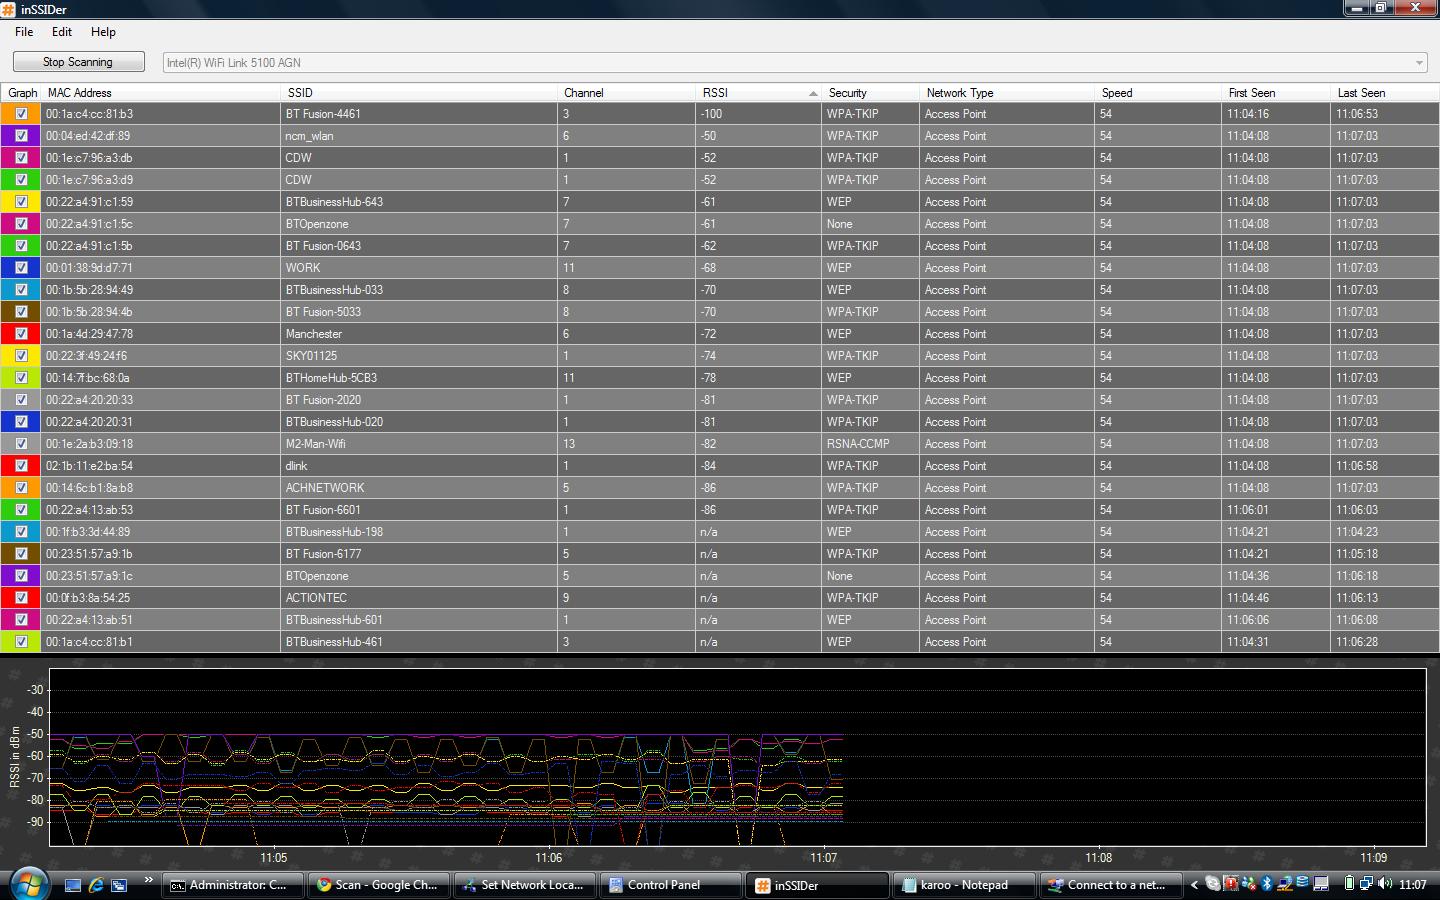Sort by Speed column header

(x=1158, y=93)
